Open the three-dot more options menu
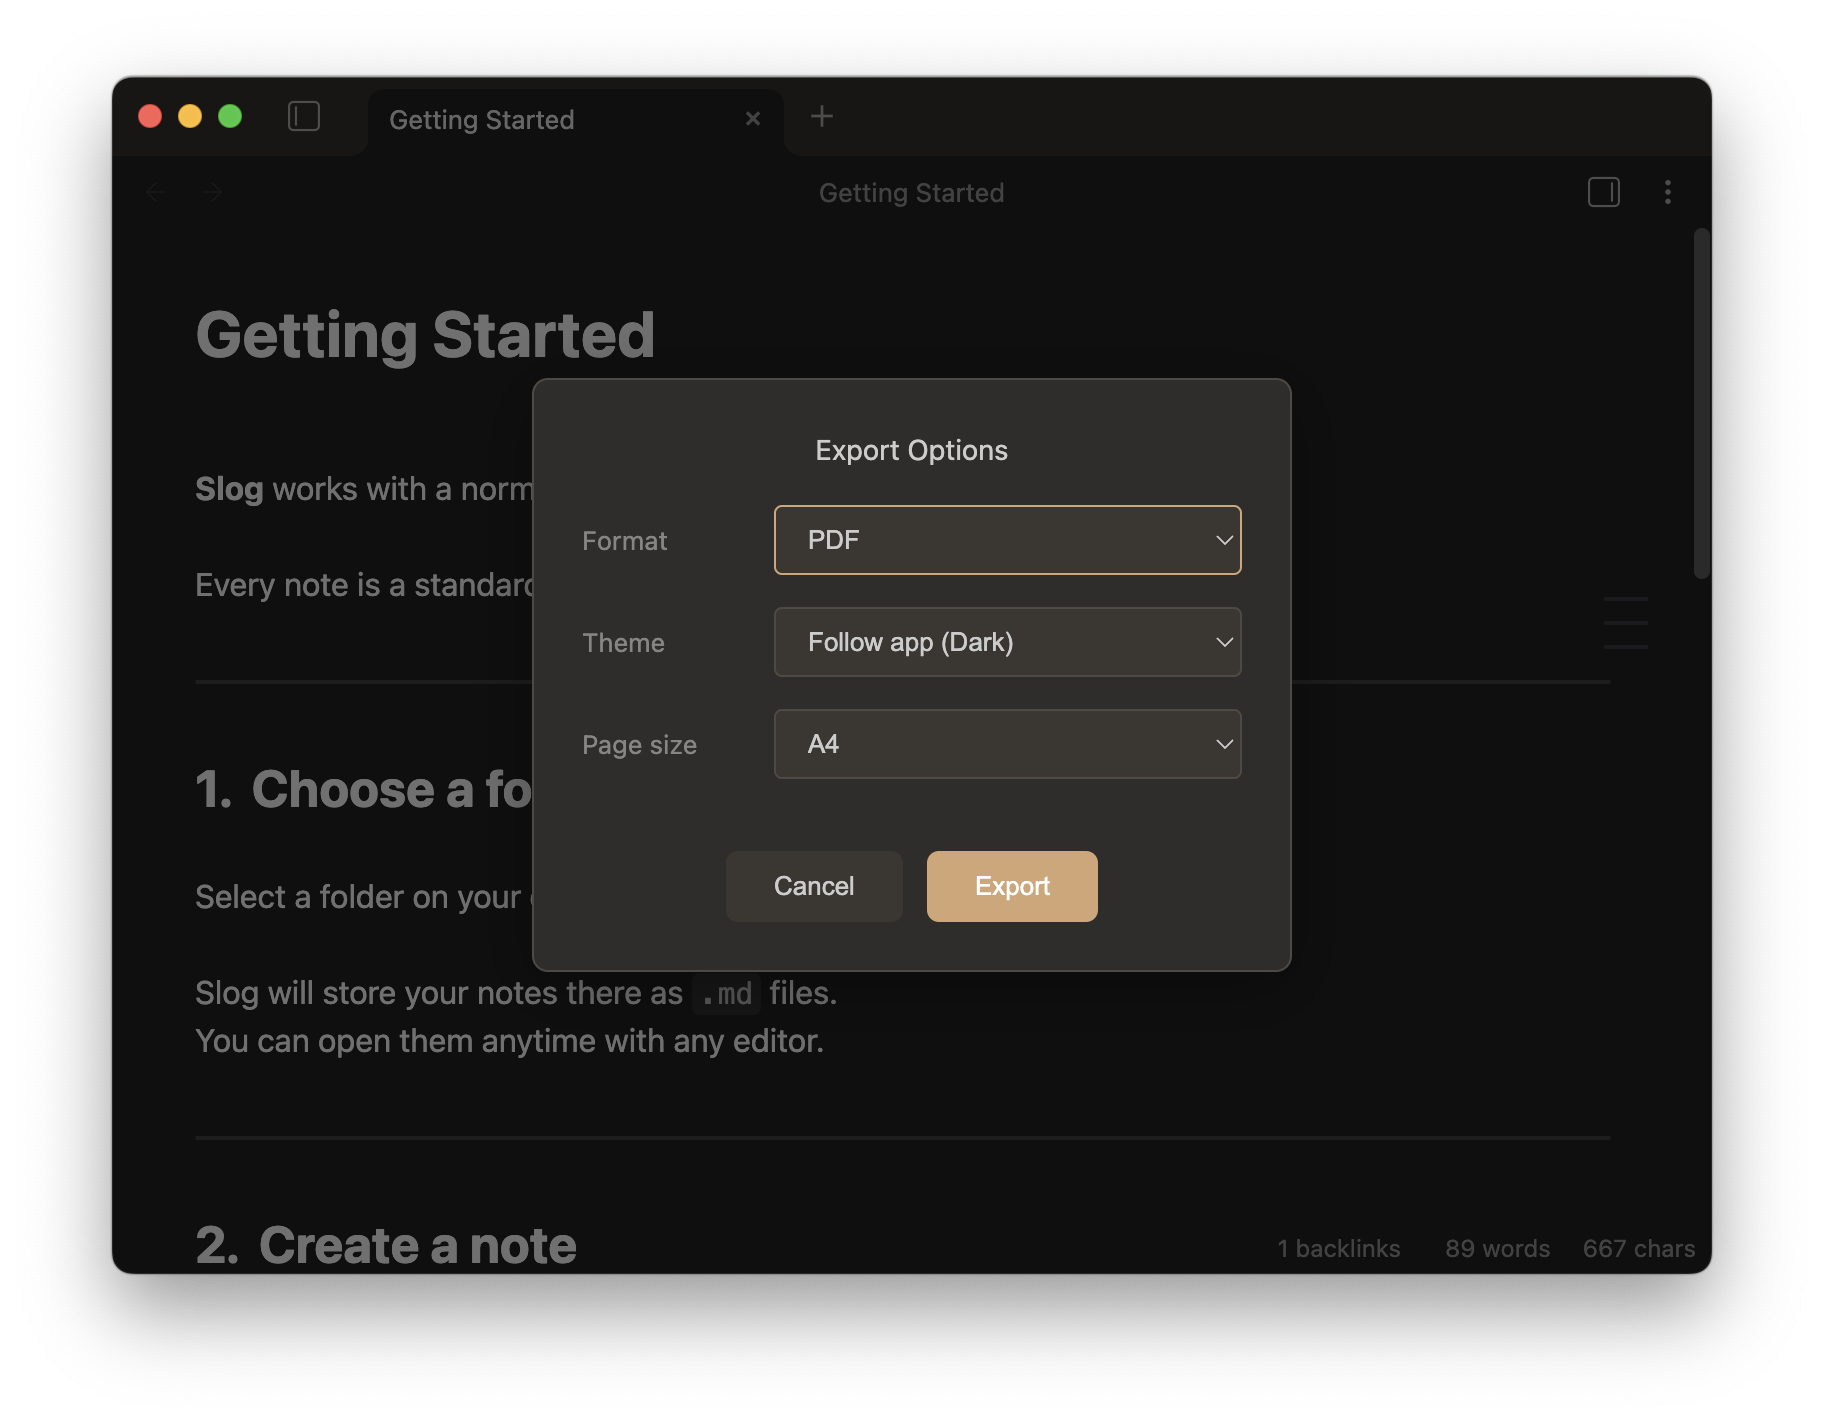 click(x=1667, y=192)
